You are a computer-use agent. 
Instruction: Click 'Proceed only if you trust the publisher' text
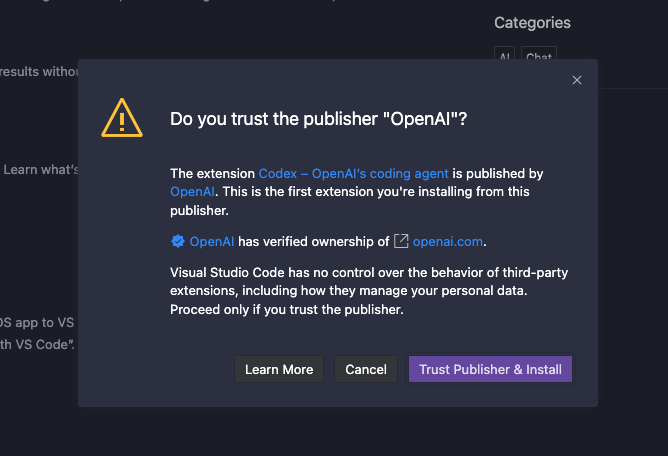[x=287, y=309]
